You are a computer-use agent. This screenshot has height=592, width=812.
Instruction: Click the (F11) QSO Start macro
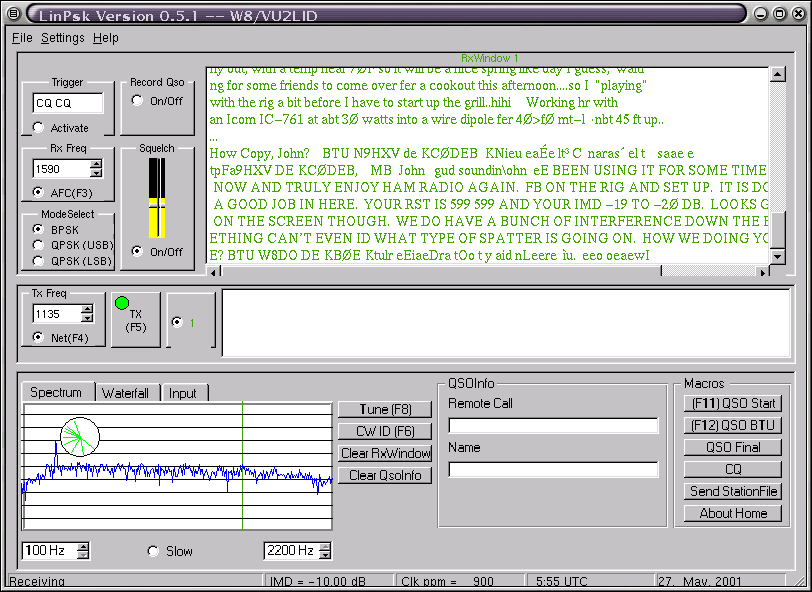coord(733,403)
